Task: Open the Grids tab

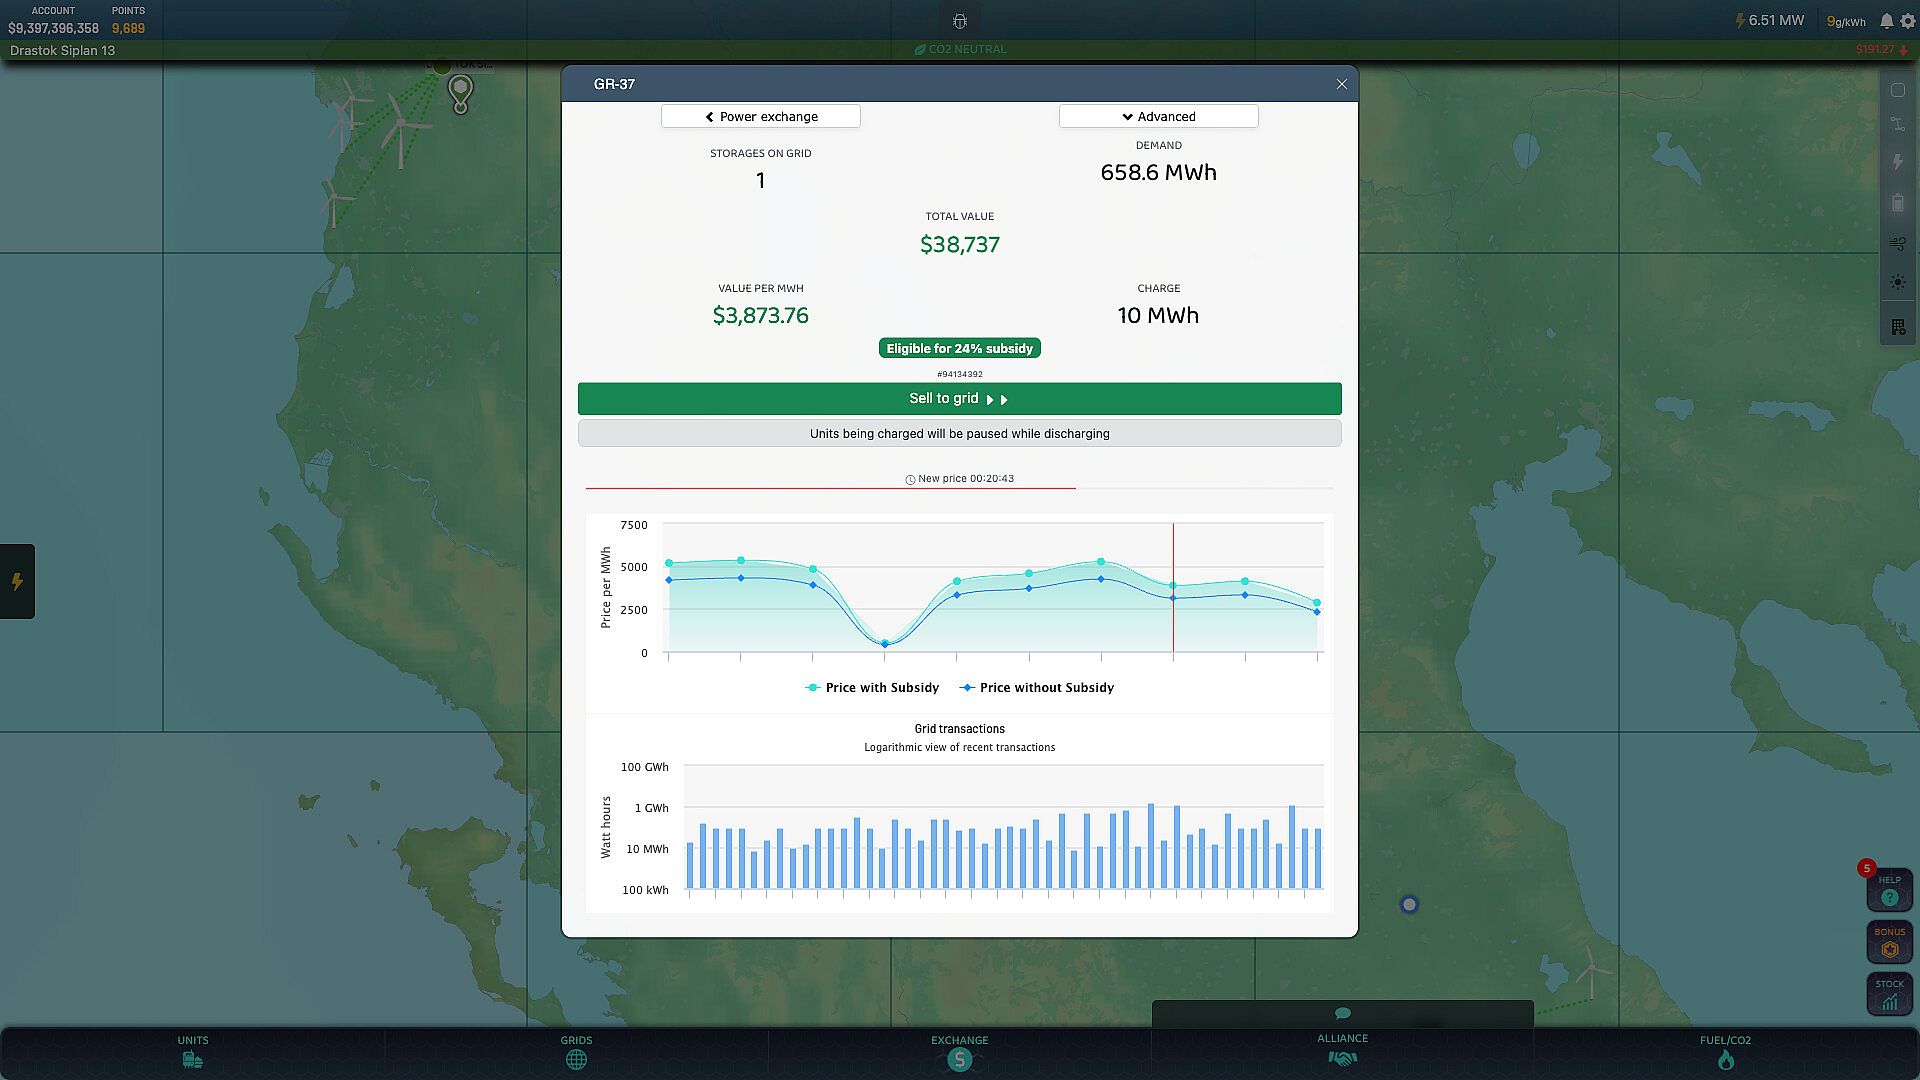Action: (576, 1051)
